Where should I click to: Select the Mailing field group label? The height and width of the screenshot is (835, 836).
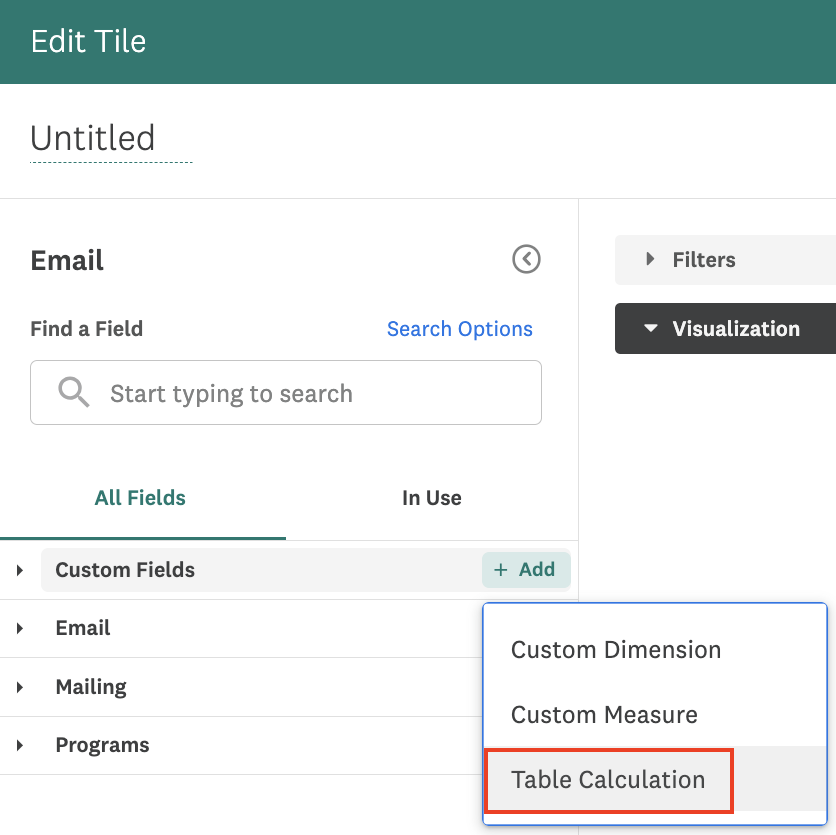point(91,687)
